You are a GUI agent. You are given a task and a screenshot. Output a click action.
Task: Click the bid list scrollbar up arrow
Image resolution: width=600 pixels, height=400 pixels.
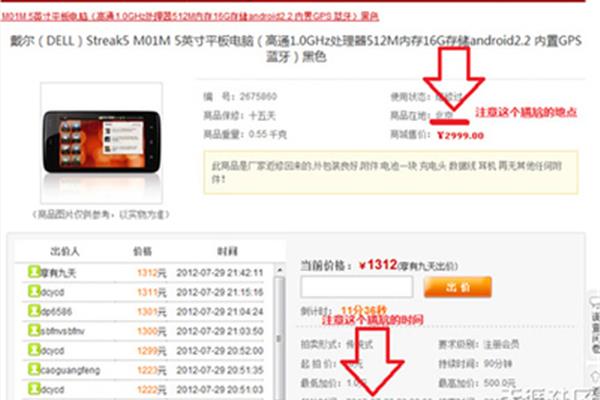[x=280, y=270]
